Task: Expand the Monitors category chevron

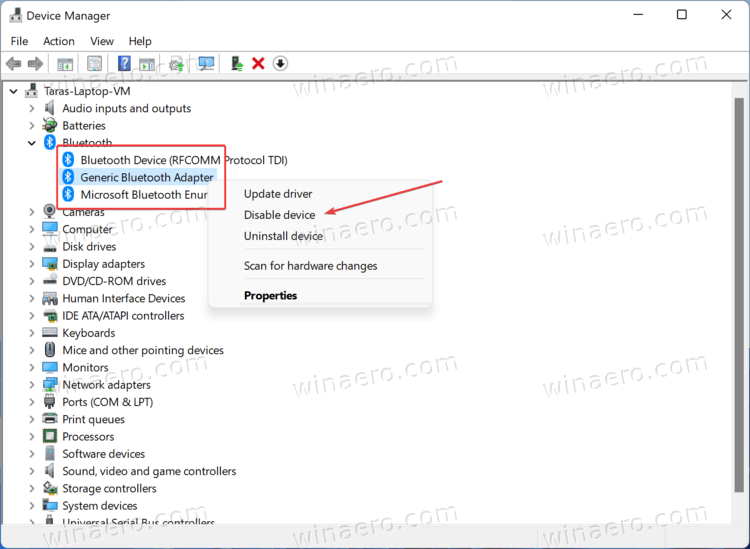Action: (x=32, y=367)
